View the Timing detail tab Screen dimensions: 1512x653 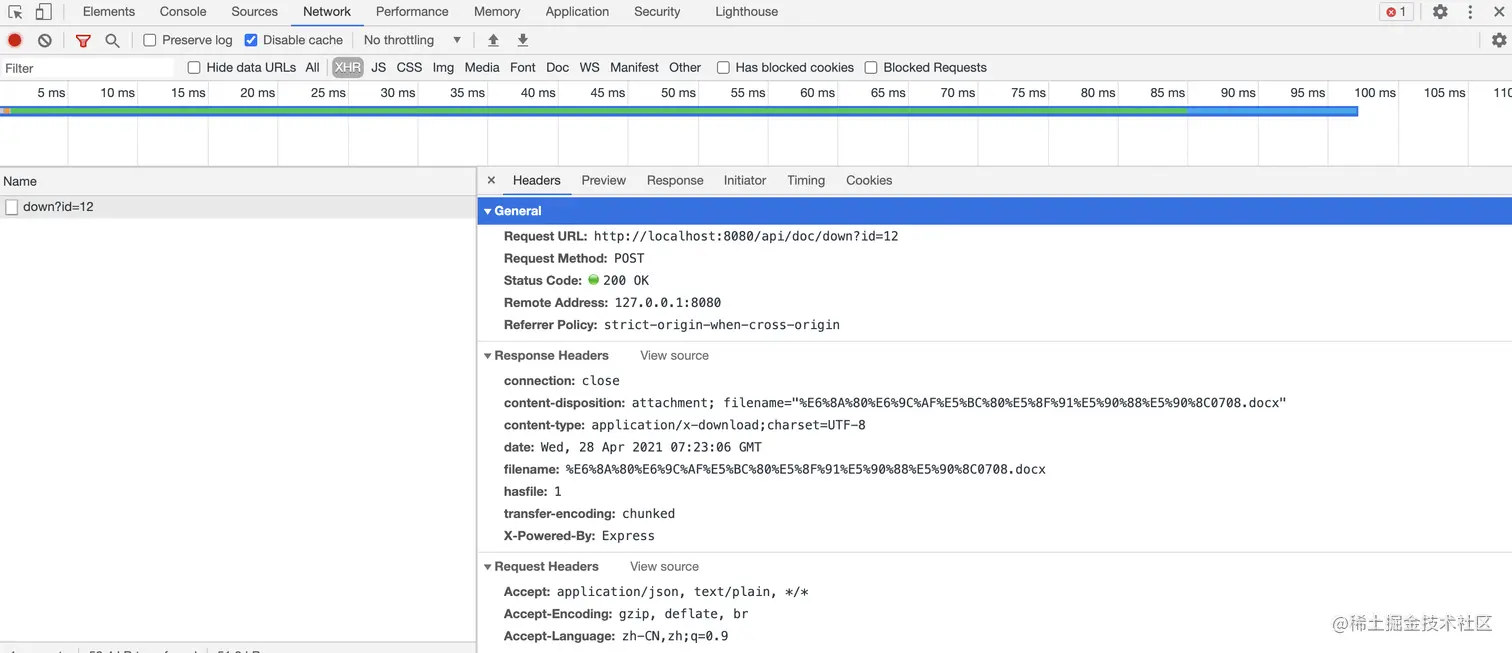click(806, 180)
